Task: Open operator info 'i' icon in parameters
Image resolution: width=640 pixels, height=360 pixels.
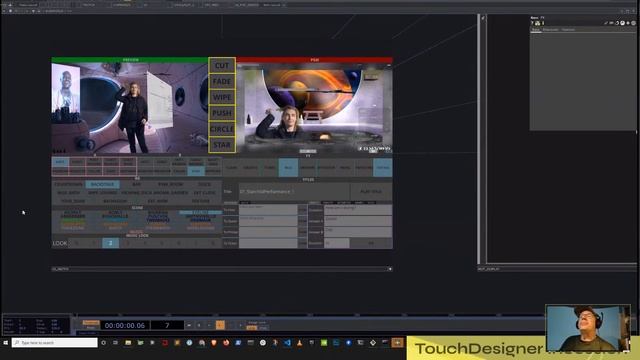Action: [543, 23]
